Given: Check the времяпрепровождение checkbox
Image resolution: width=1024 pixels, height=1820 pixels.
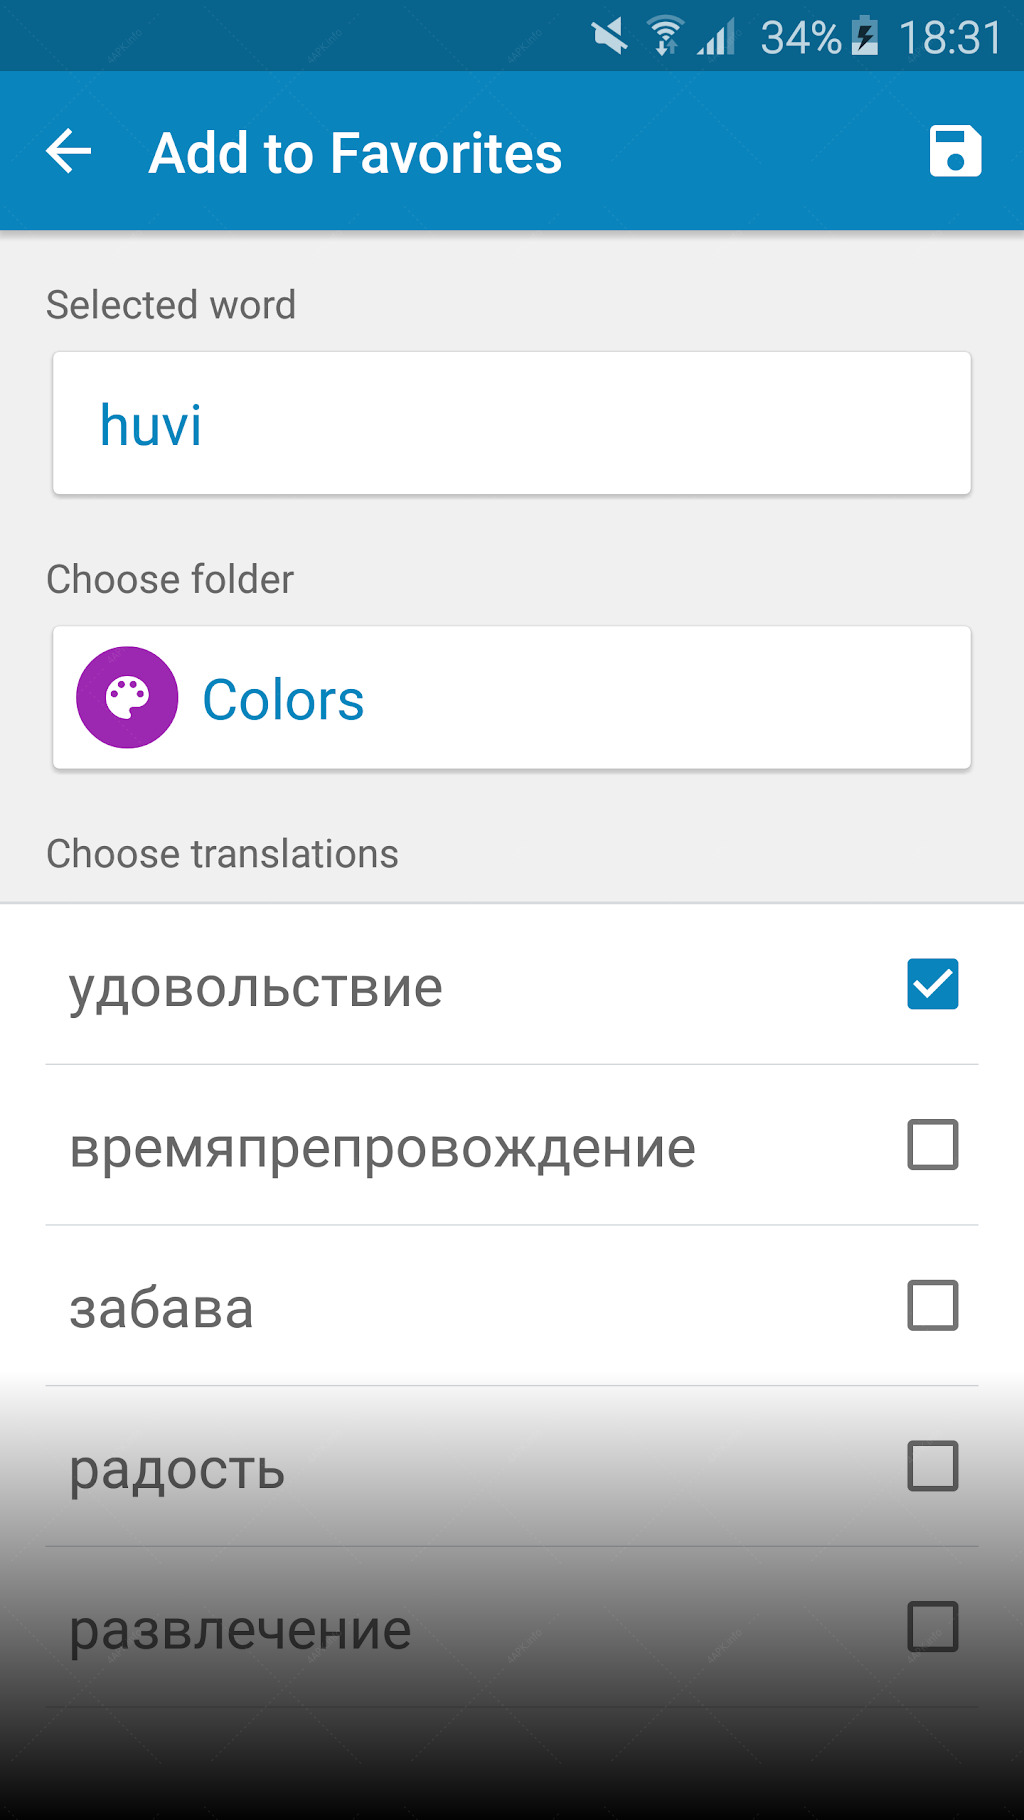Looking at the screenshot, I should tap(933, 1145).
